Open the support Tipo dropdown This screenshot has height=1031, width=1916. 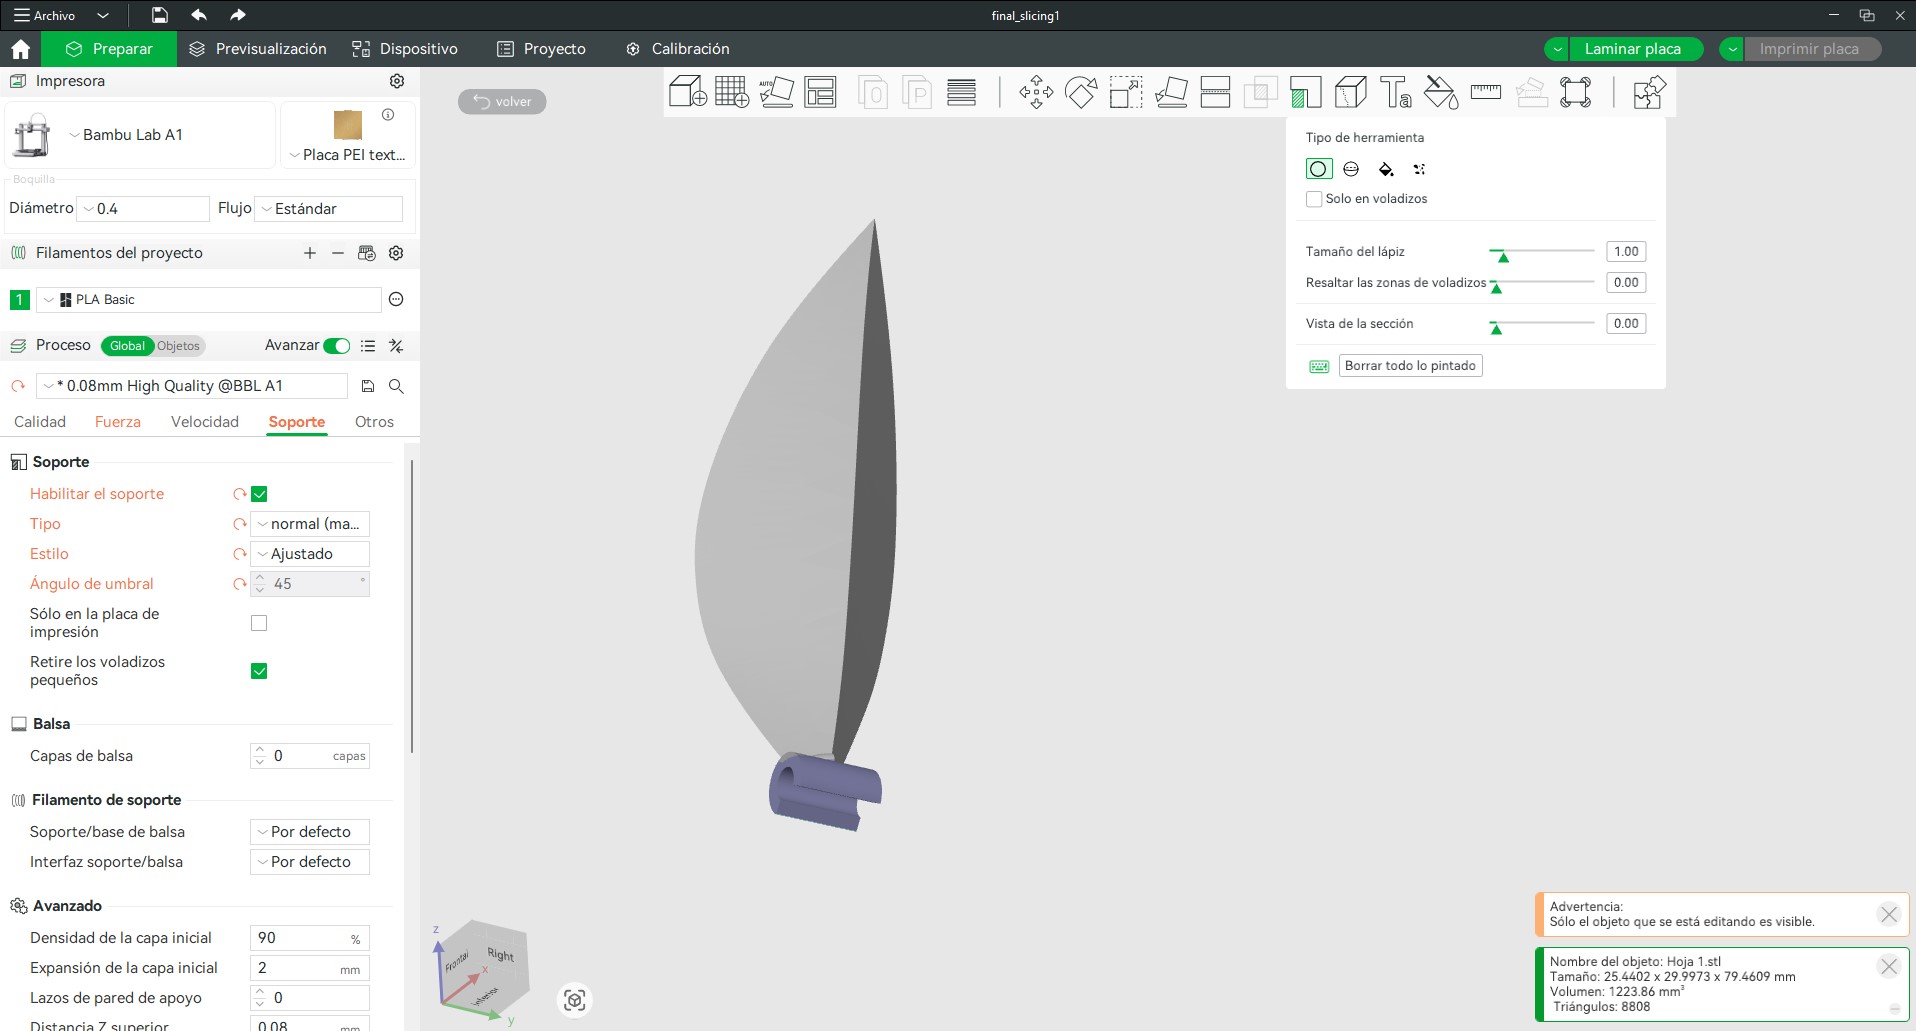310,524
